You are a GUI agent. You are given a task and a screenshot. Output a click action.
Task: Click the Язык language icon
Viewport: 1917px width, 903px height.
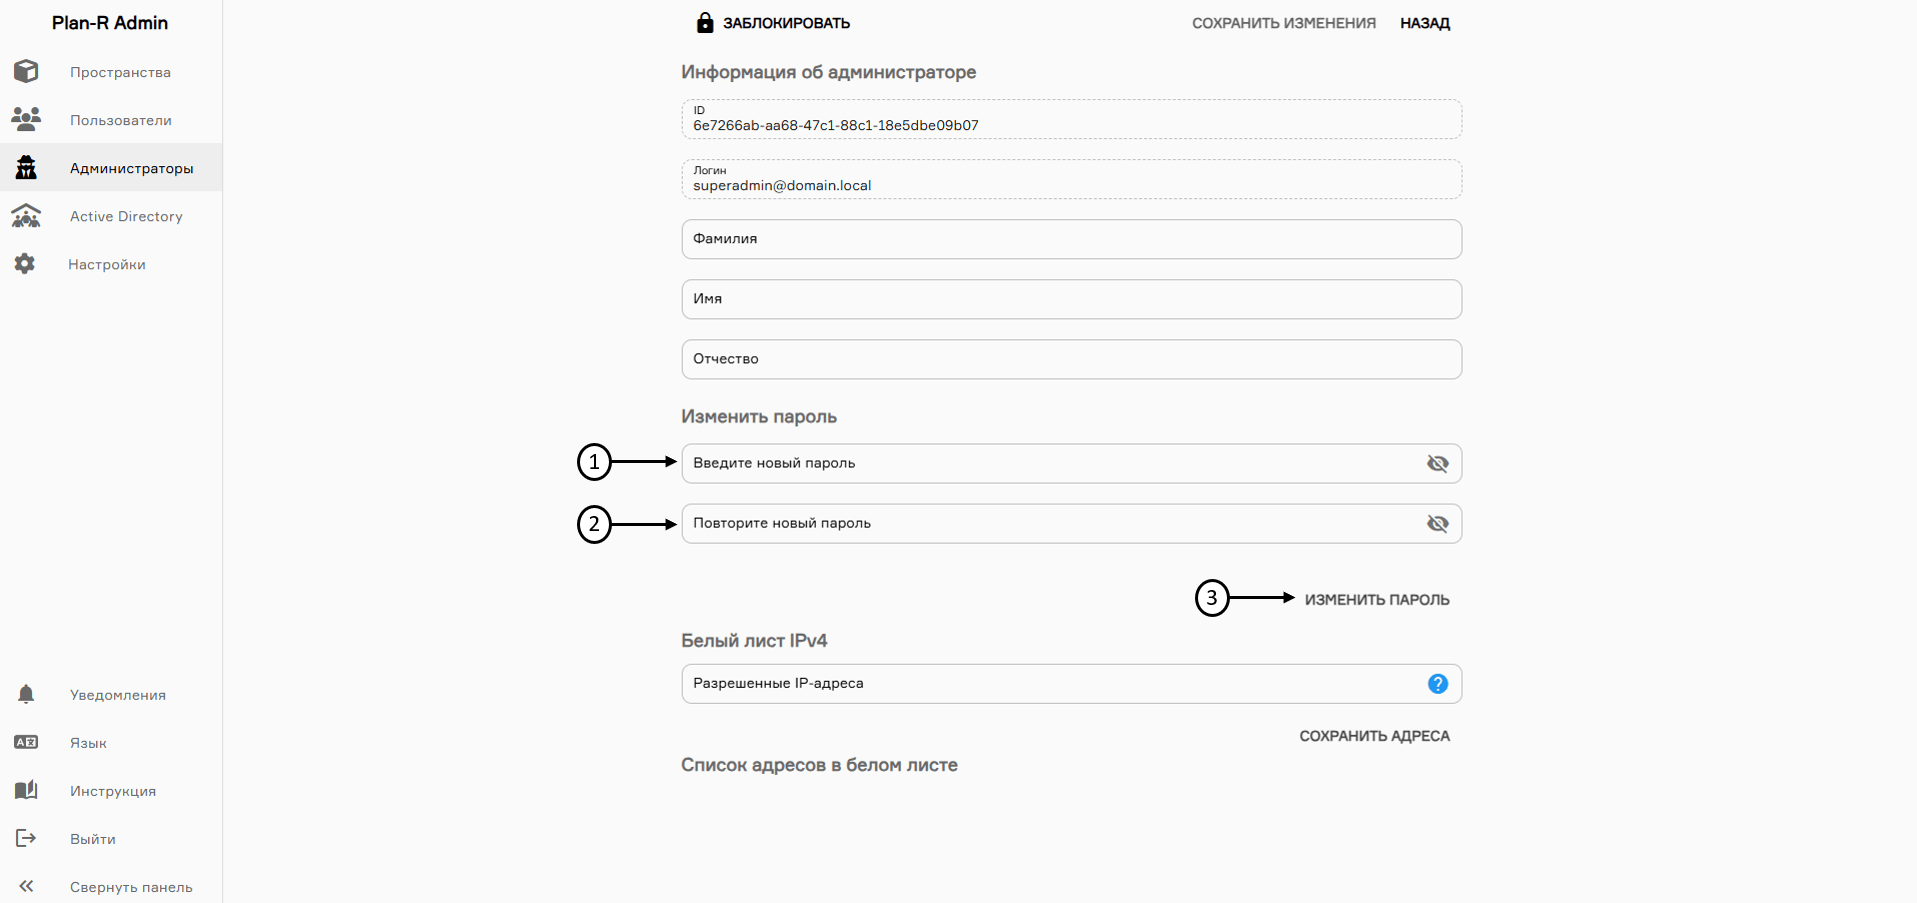click(26, 742)
